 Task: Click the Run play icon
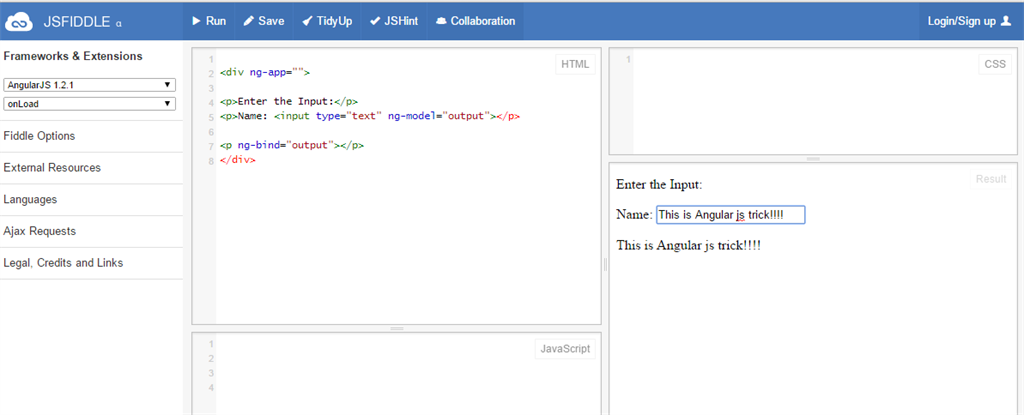click(x=196, y=21)
